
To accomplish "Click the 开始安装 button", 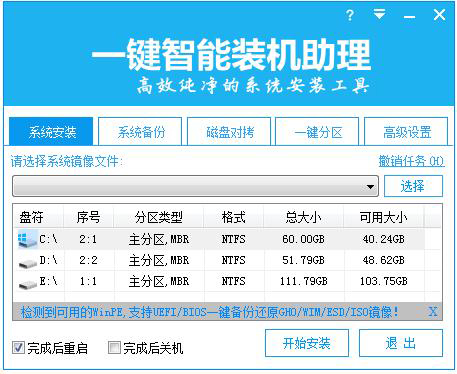I will [x=307, y=343].
